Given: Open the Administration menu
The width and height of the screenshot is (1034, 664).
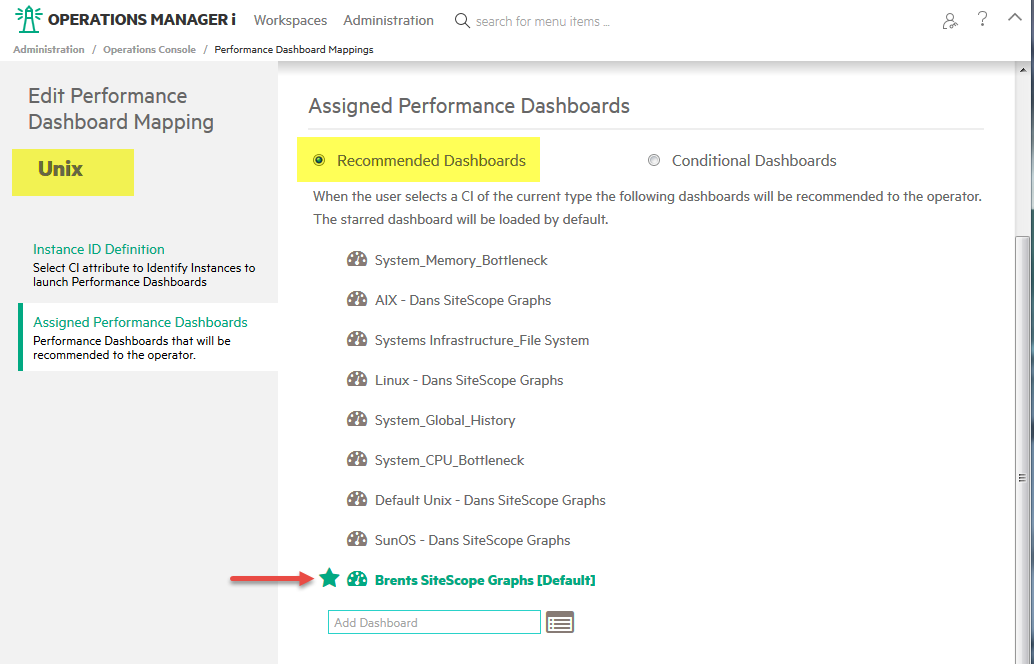Looking at the screenshot, I should tap(388, 20).
